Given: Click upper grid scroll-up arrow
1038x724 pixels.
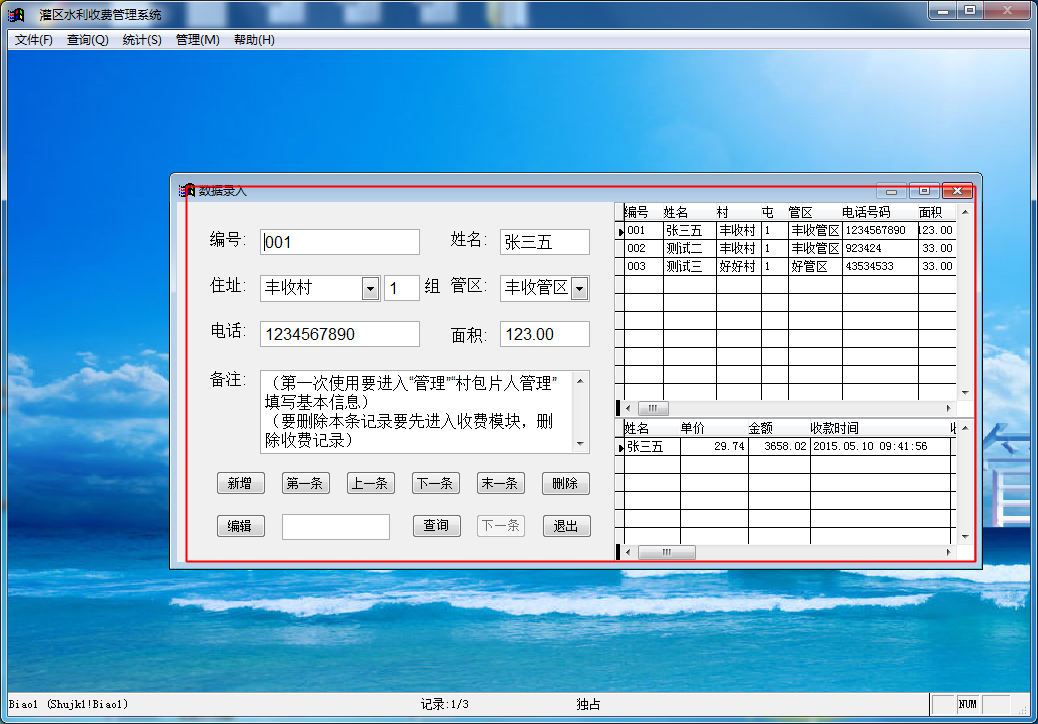Looking at the screenshot, I should point(965,212).
